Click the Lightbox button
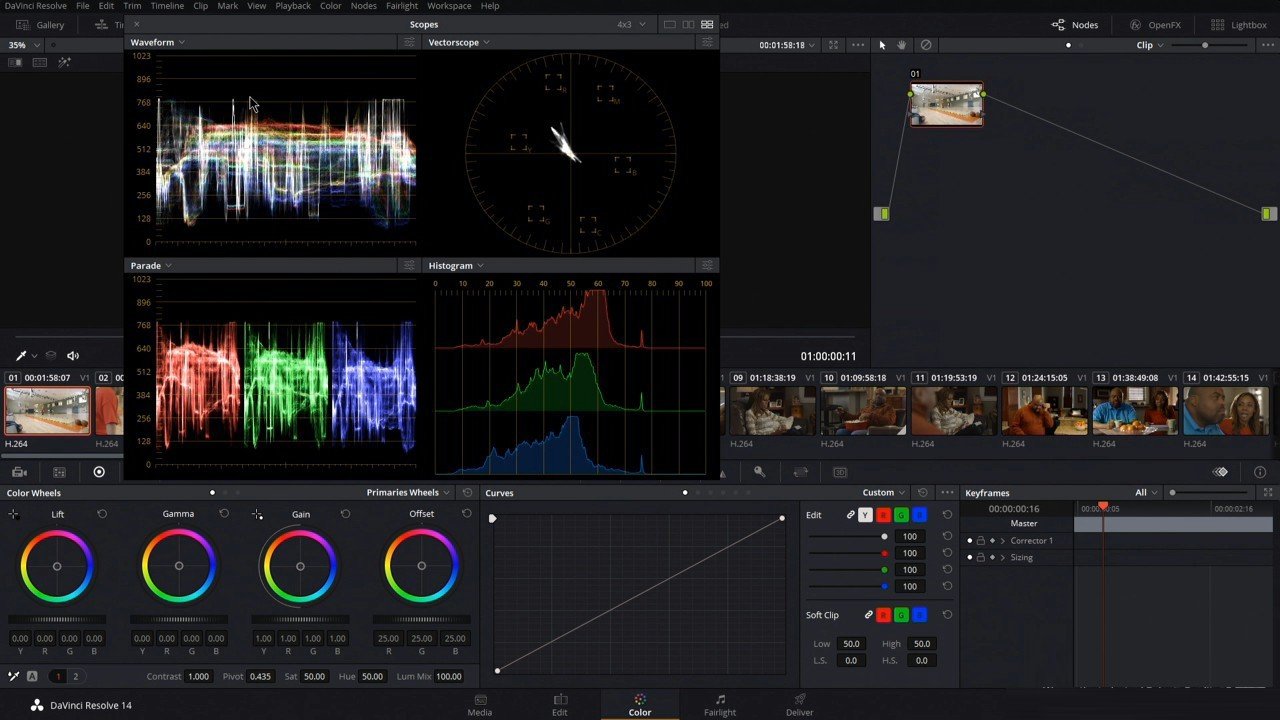1280x720 pixels. (x=1238, y=25)
